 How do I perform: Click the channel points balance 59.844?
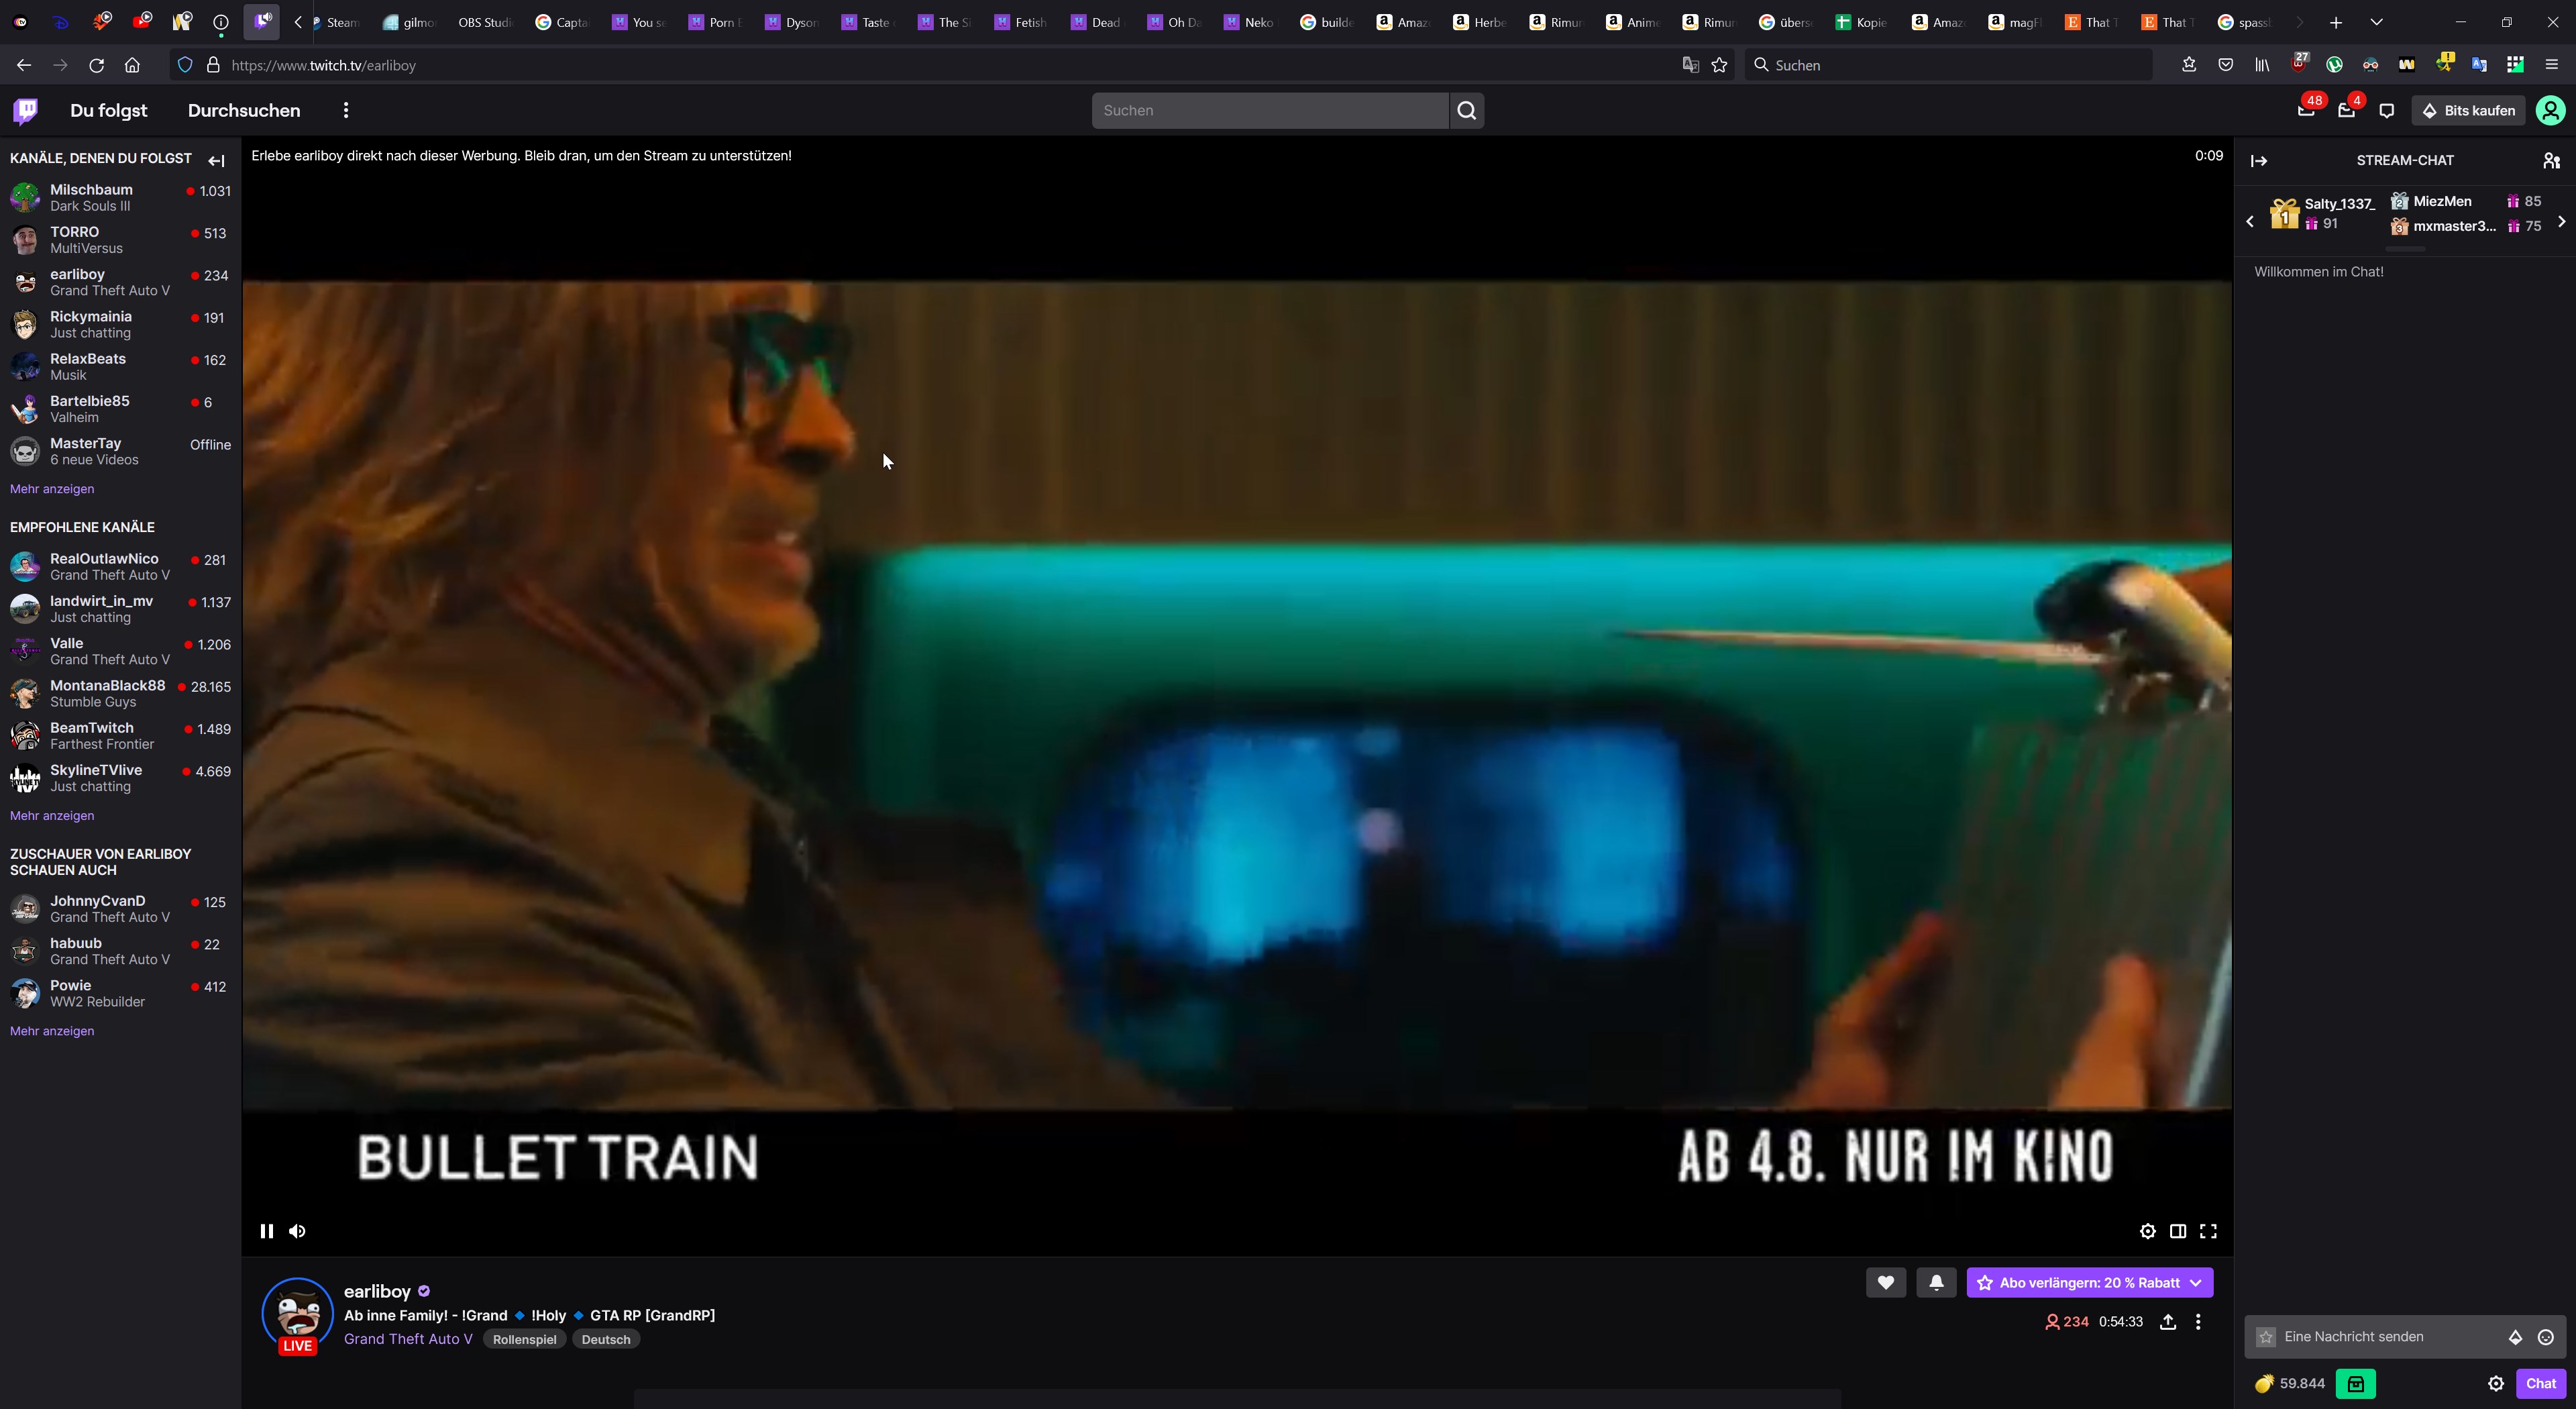click(x=2290, y=1384)
